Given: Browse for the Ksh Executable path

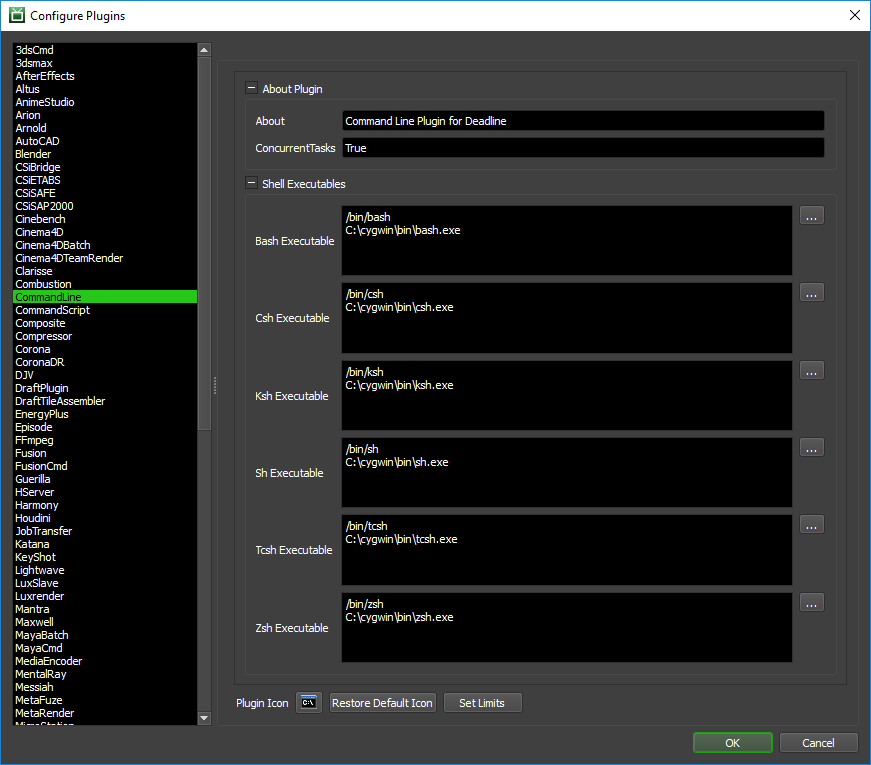Looking at the screenshot, I should coord(812,371).
